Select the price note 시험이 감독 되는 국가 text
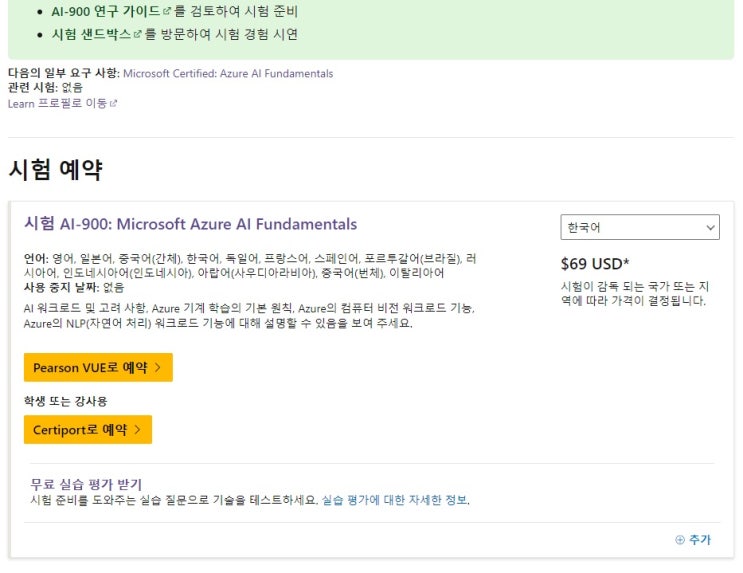Screen dimensions: 743x573 [634, 293]
